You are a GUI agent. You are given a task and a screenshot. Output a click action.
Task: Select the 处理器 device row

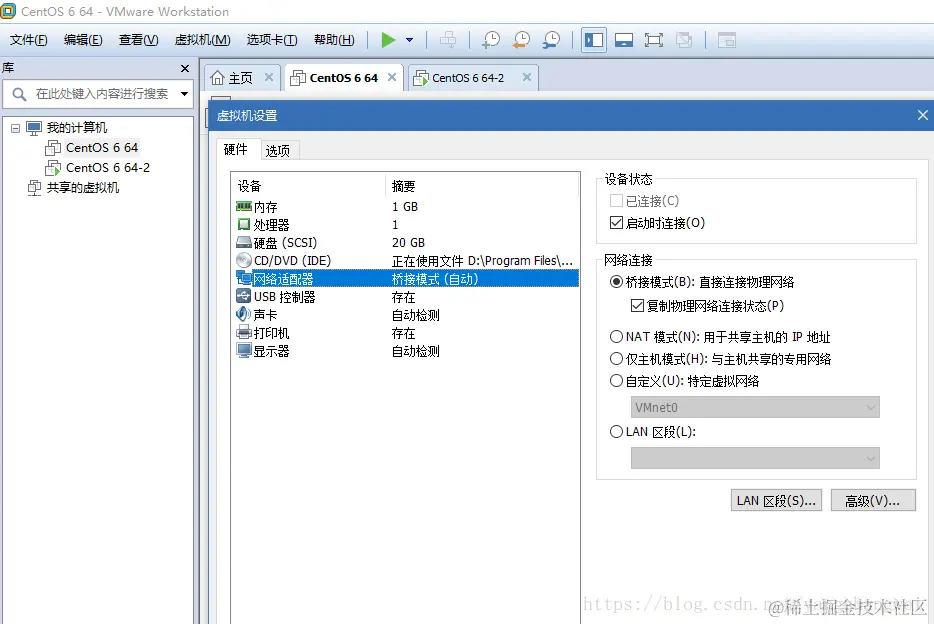pos(407,224)
